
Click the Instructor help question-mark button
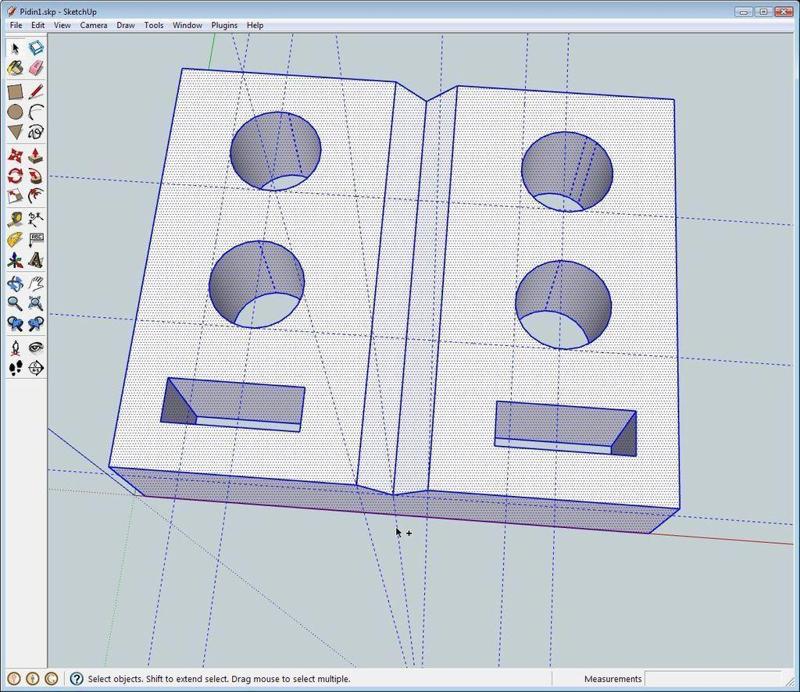pyautogui.click(x=76, y=679)
